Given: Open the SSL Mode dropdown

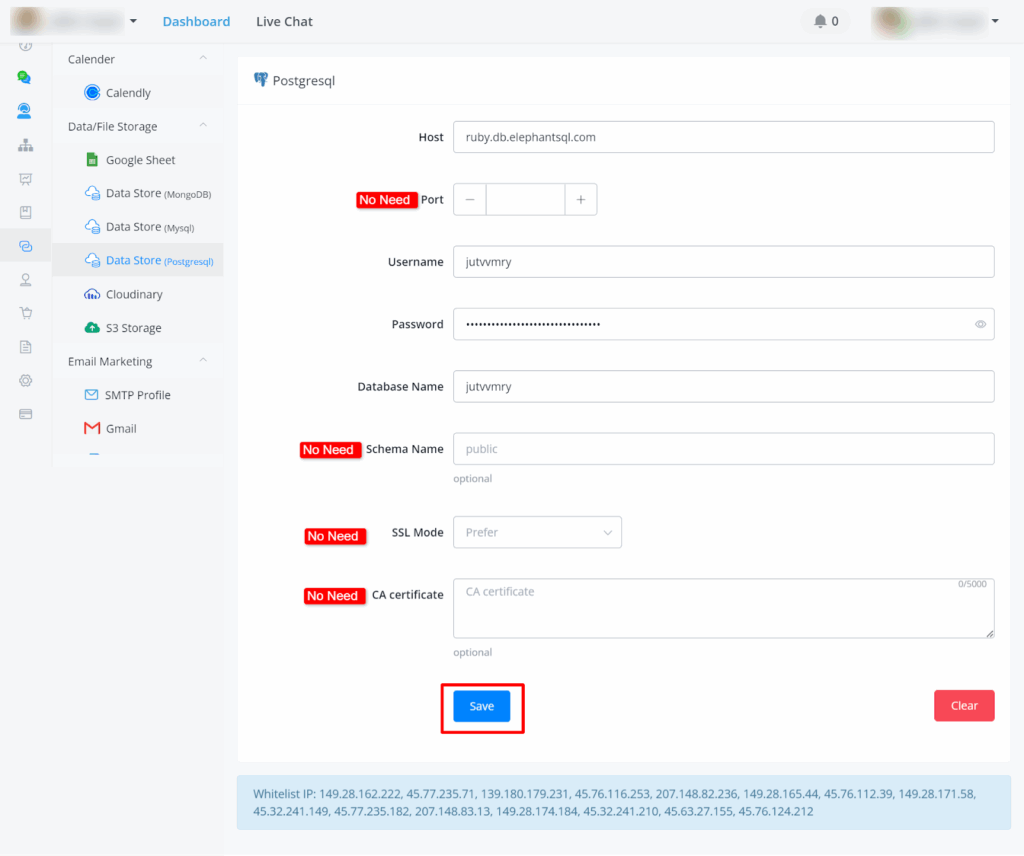Looking at the screenshot, I should pyautogui.click(x=537, y=532).
